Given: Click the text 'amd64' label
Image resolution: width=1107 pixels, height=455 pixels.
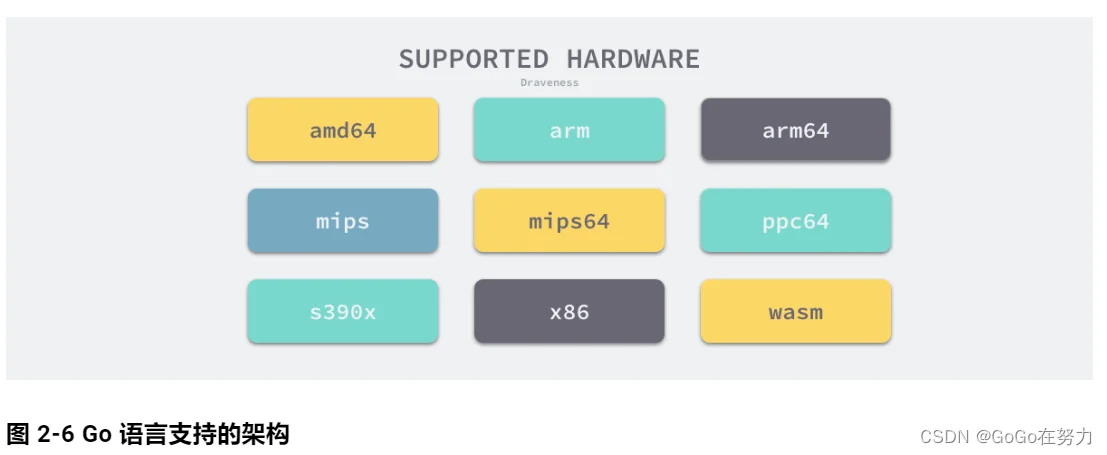Looking at the screenshot, I should (x=343, y=131).
